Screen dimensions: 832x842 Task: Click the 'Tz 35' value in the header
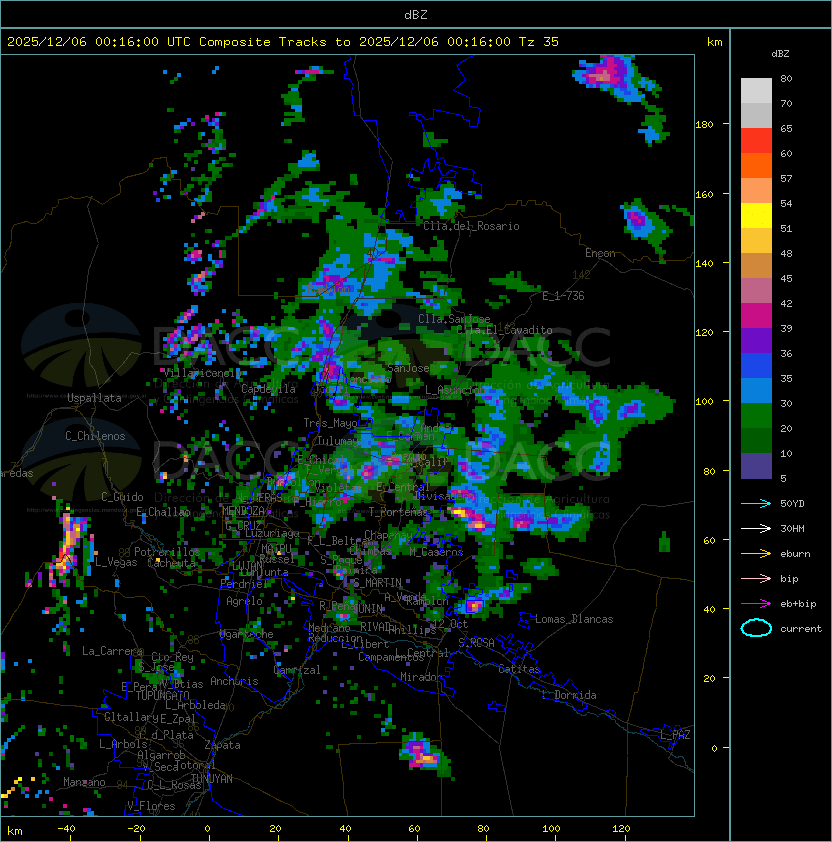[539, 42]
